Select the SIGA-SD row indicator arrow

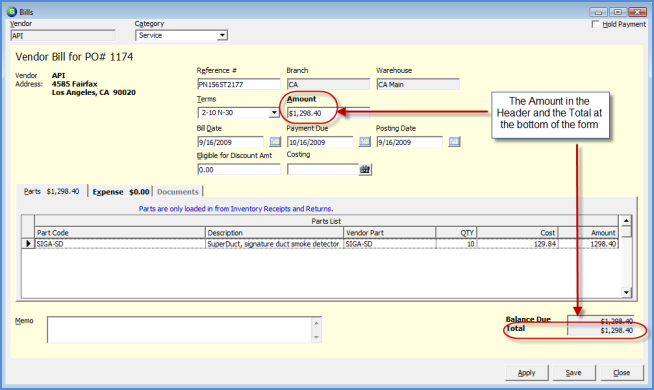point(28,244)
